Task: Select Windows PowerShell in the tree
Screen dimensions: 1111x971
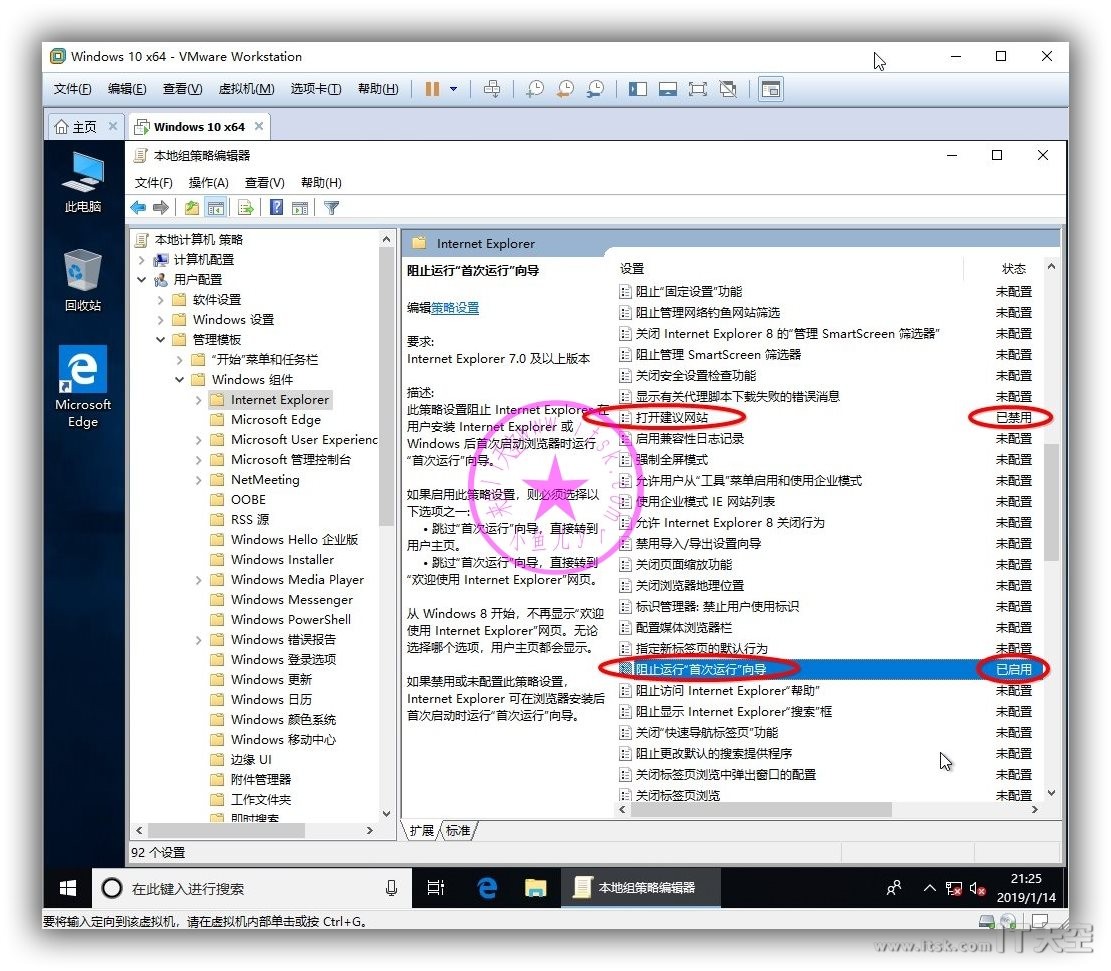Action: coord(291,619)
